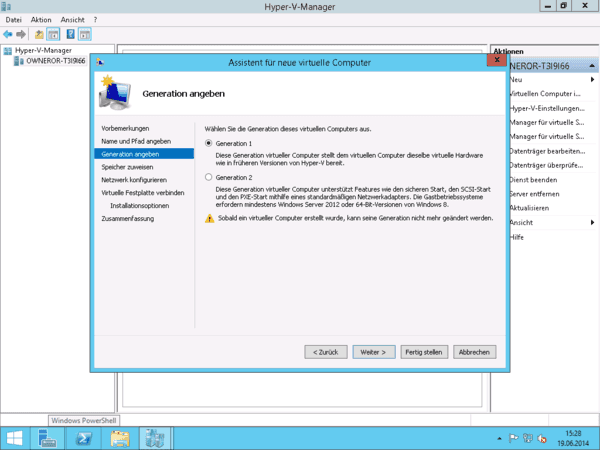600x450 pixels.
Task: Go to the Netzwerk konfigurieren step
Action: point(134,180)
